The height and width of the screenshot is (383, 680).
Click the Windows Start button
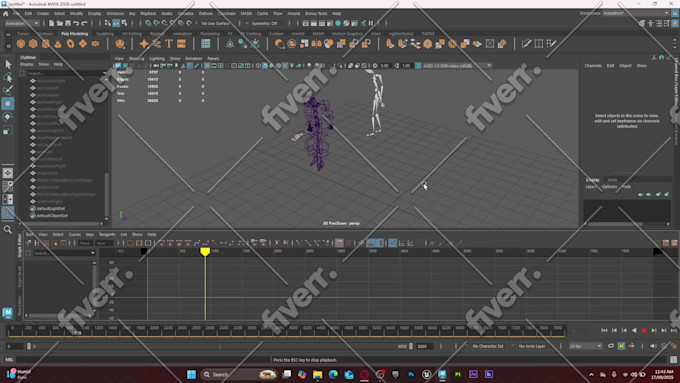pyautogui.click(x=191, y=374)
